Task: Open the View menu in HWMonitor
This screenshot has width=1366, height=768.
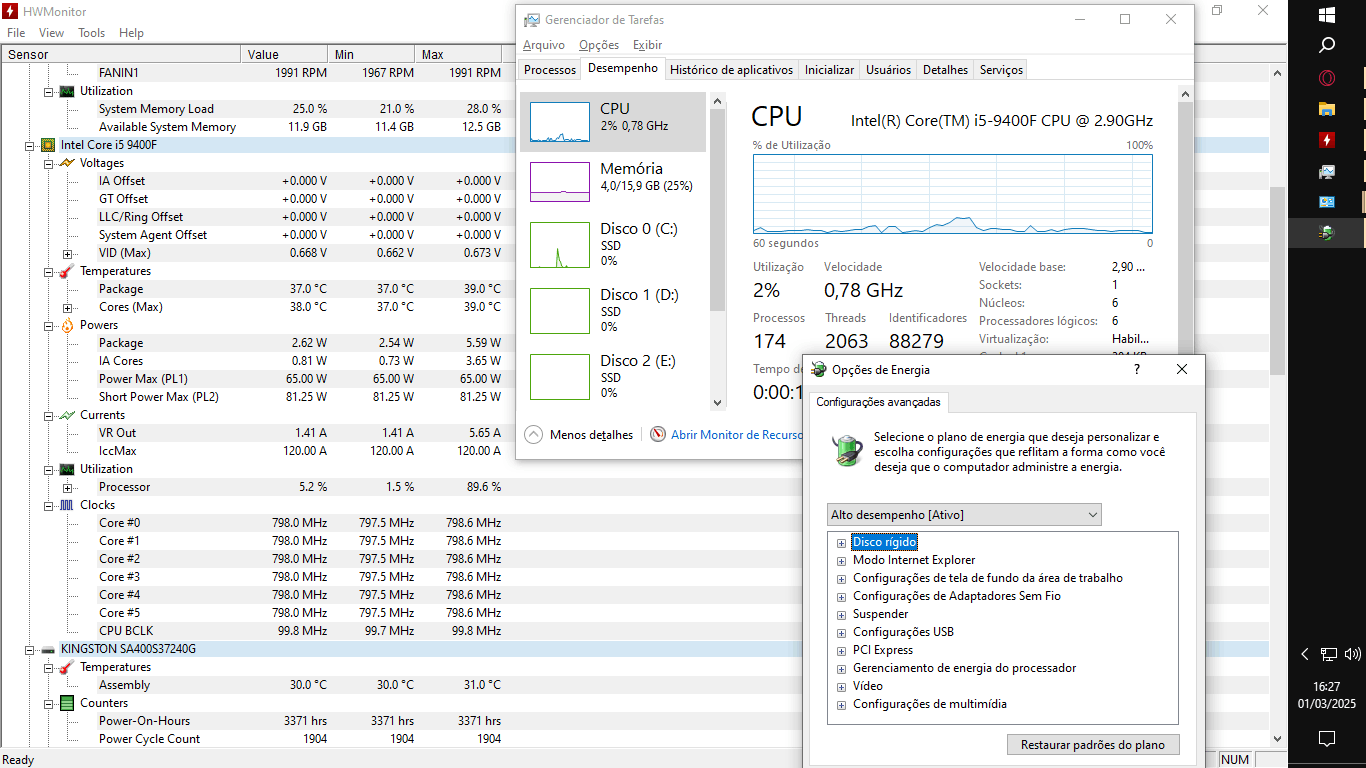Action: click(52, 33)
